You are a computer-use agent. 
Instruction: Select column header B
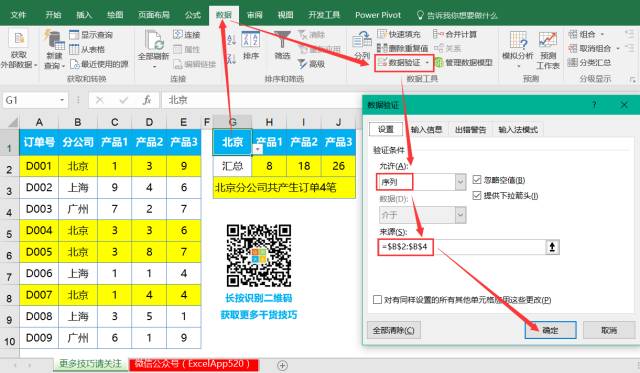coord(78,122)
